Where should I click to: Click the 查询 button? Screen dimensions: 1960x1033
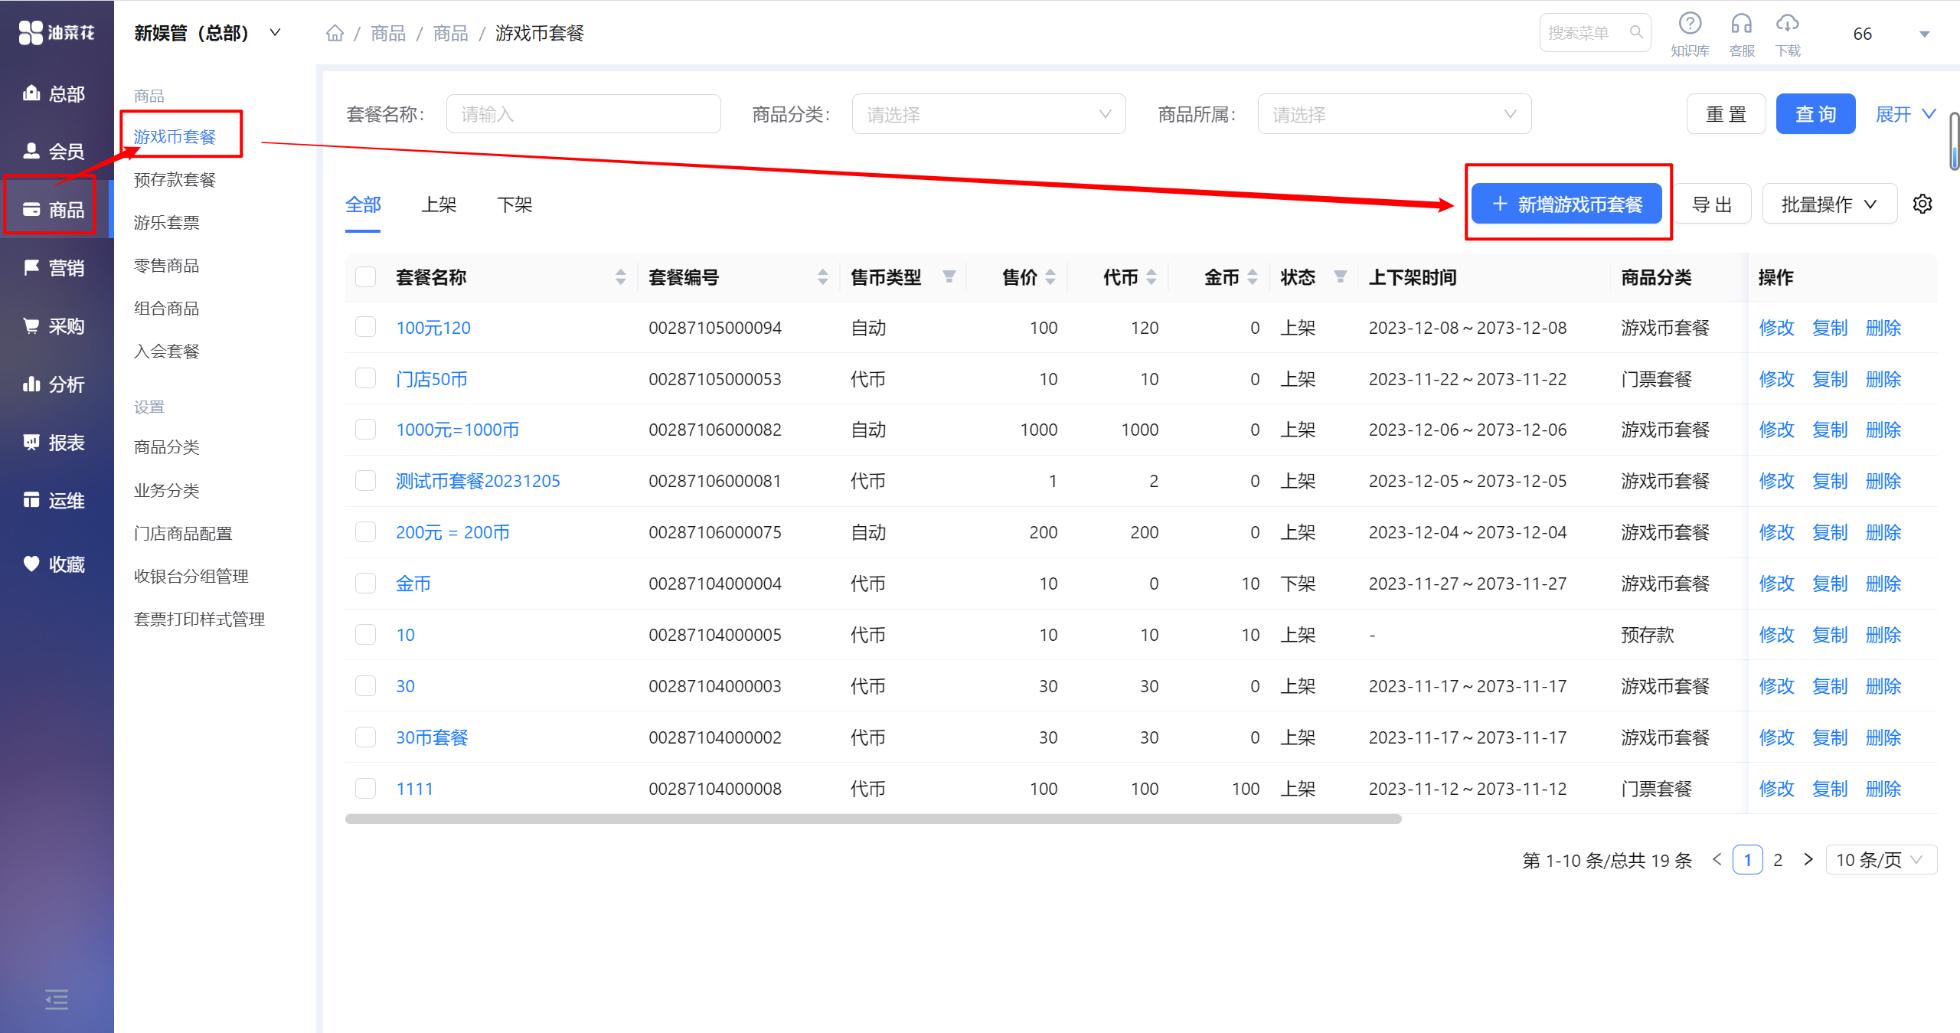tap(1816, 114)
